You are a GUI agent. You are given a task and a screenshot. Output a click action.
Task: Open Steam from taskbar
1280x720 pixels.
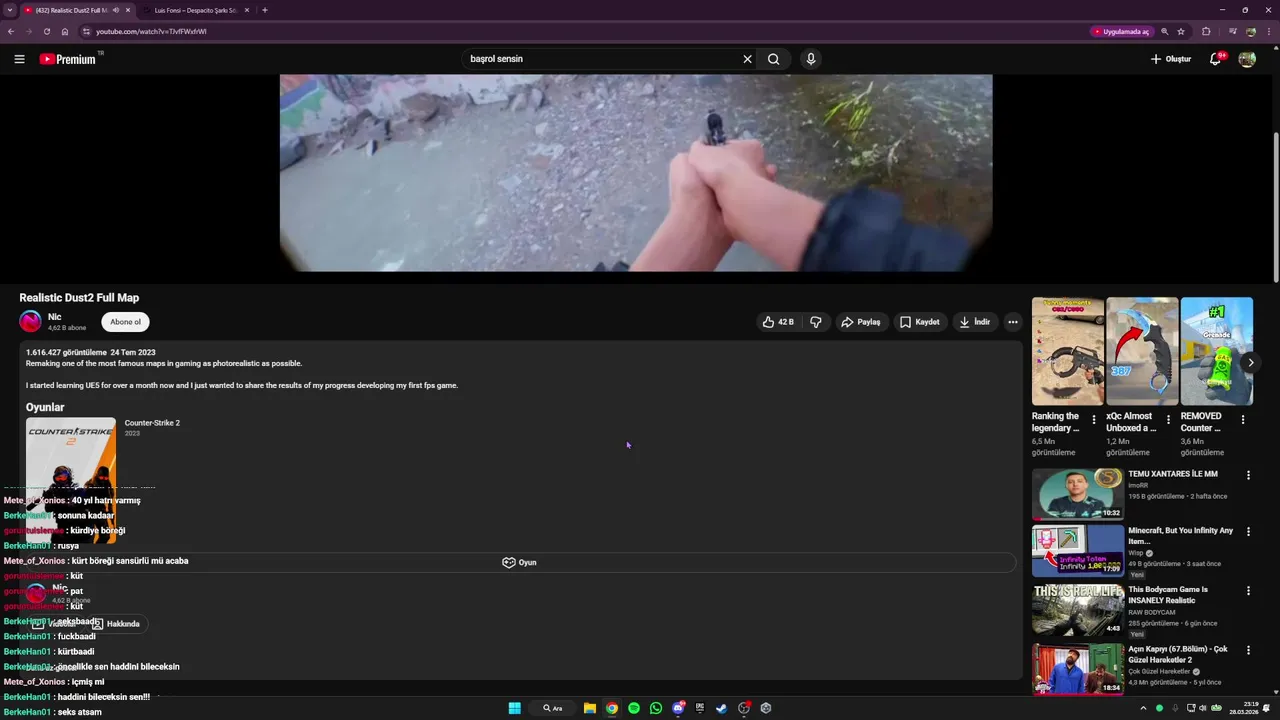pyautogui.click(x=722, y=708)
